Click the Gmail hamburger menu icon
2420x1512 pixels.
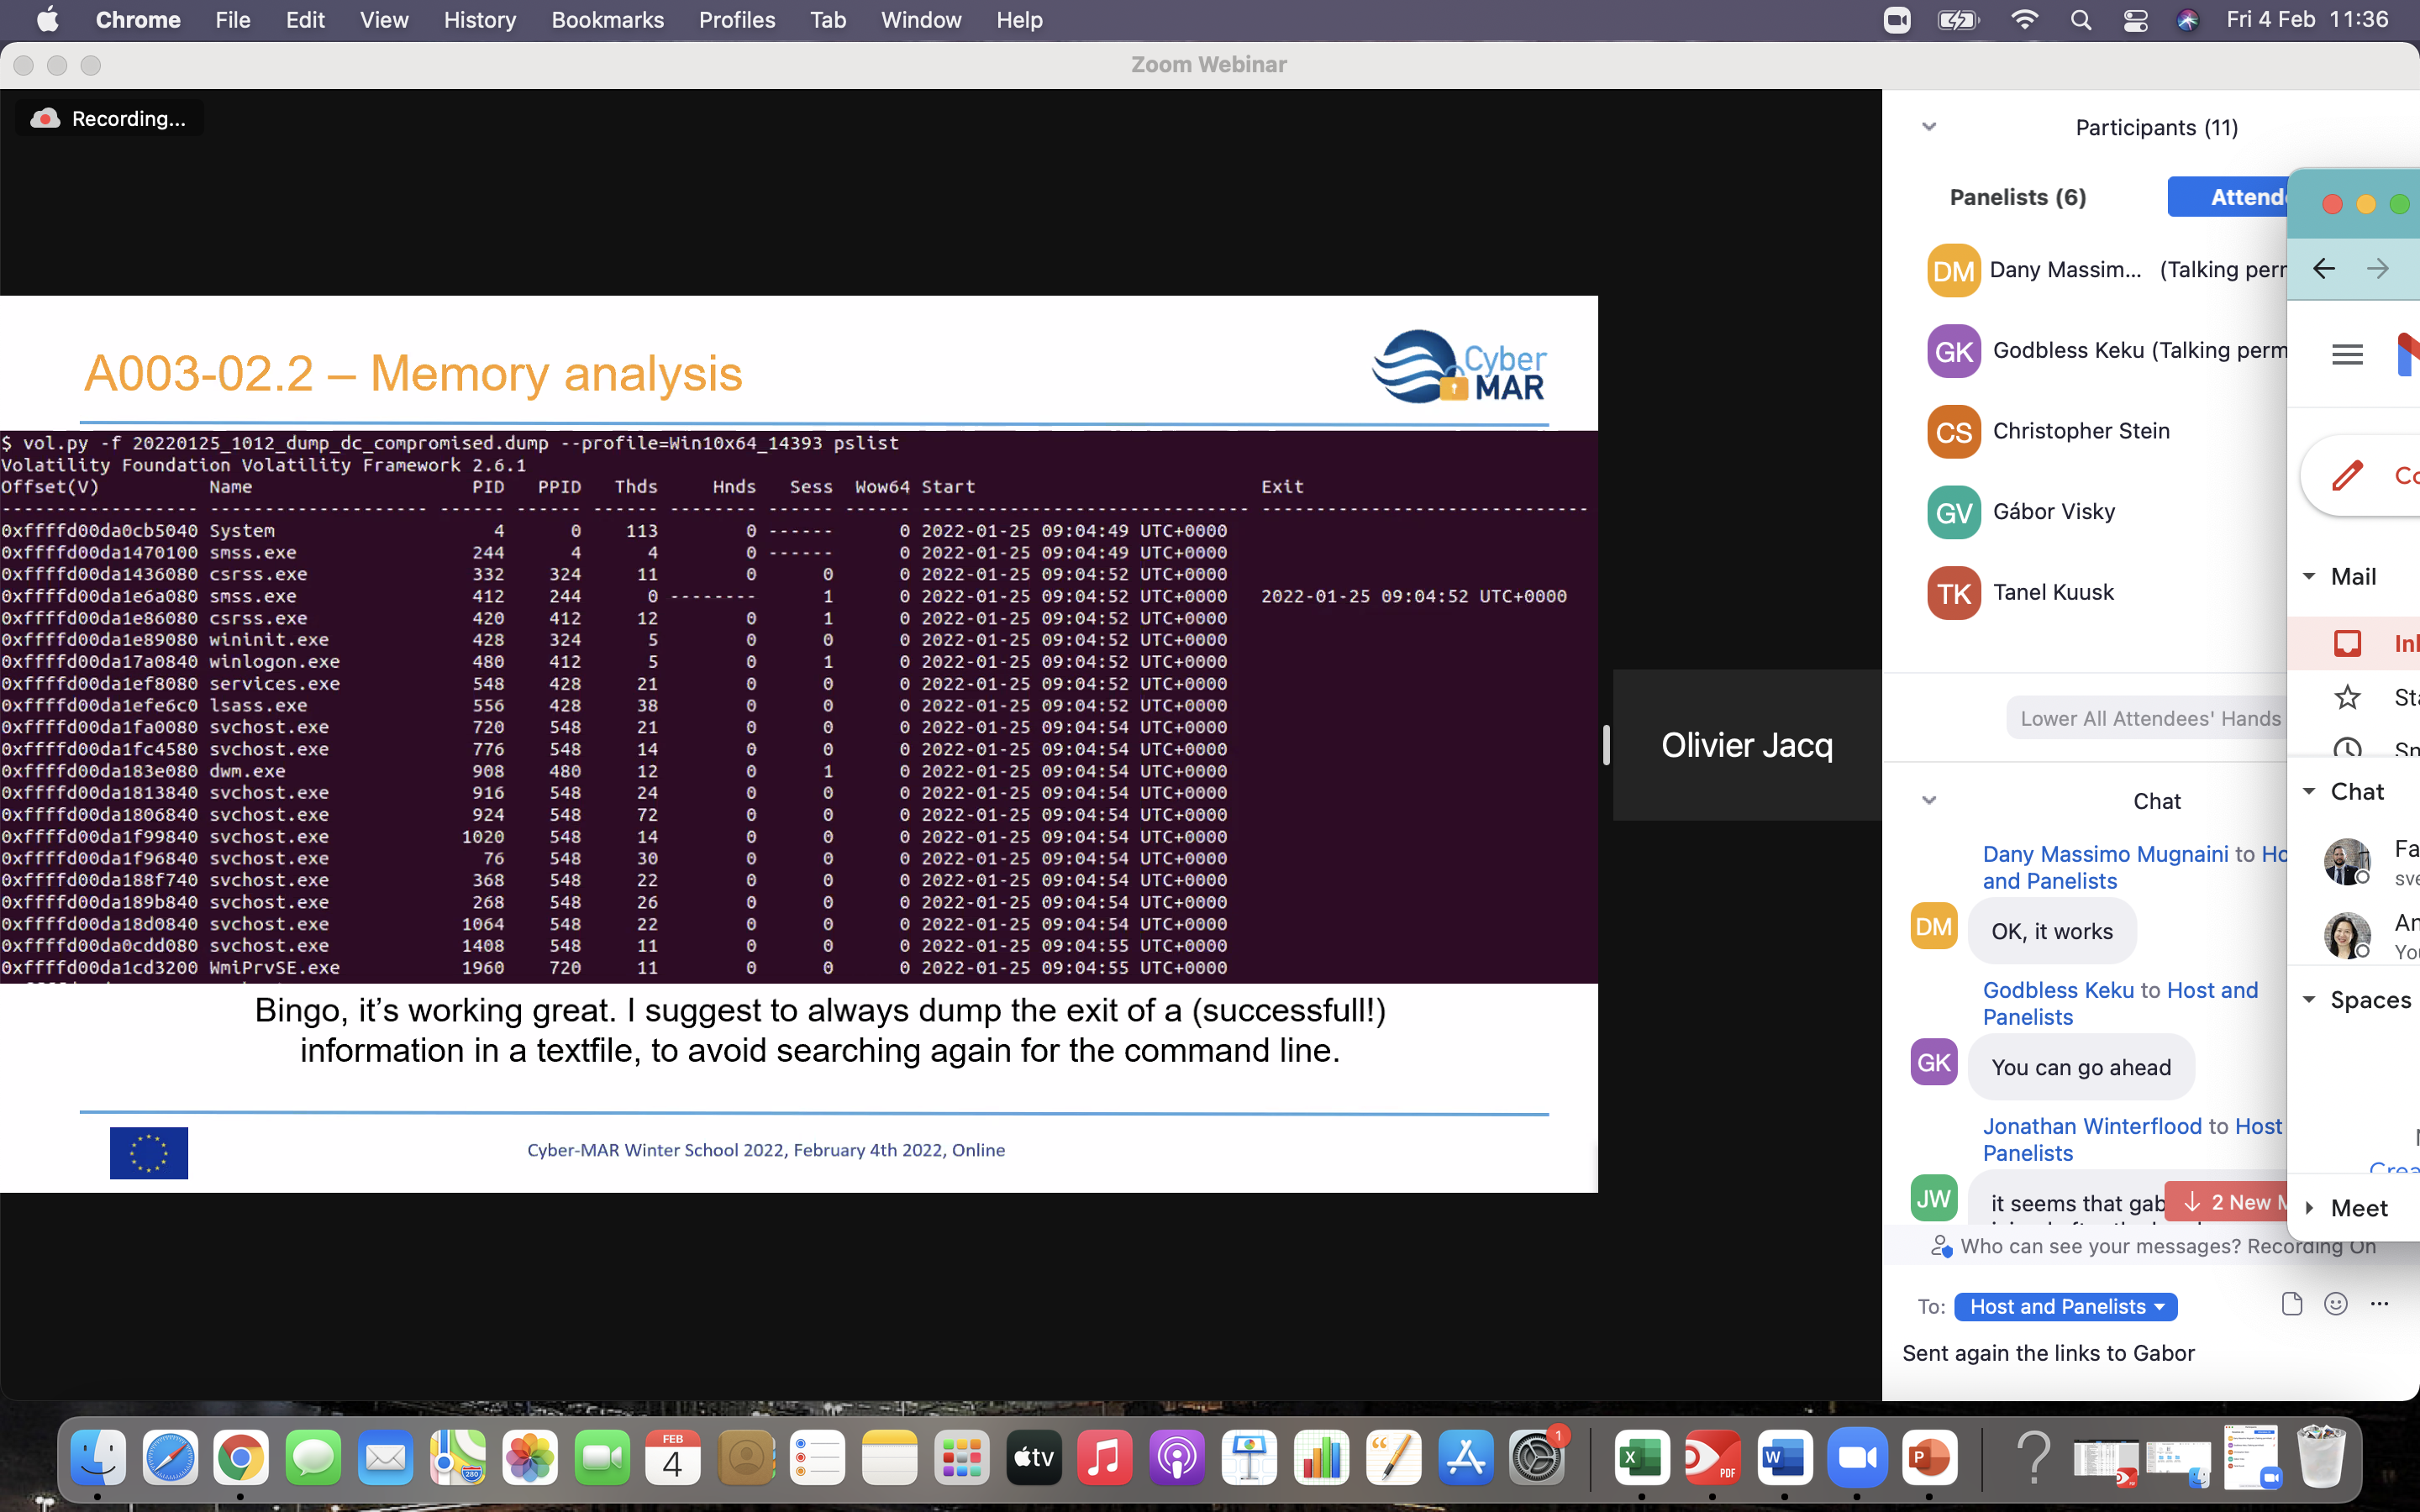pos(2347,354)
